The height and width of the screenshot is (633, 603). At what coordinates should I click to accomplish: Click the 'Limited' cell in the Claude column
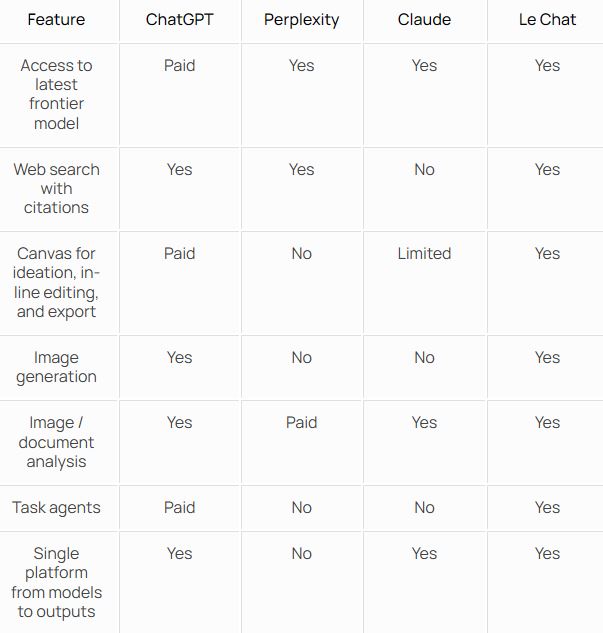click(x=424, y=253)
